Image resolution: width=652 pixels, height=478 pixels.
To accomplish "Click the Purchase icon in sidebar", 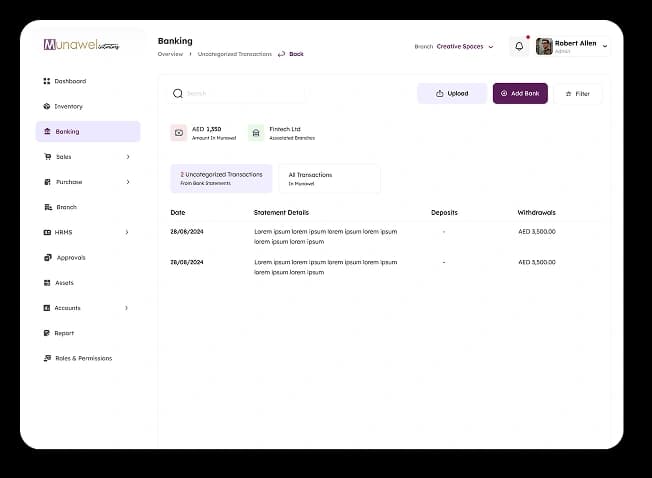I will click(x=47, y=182).
